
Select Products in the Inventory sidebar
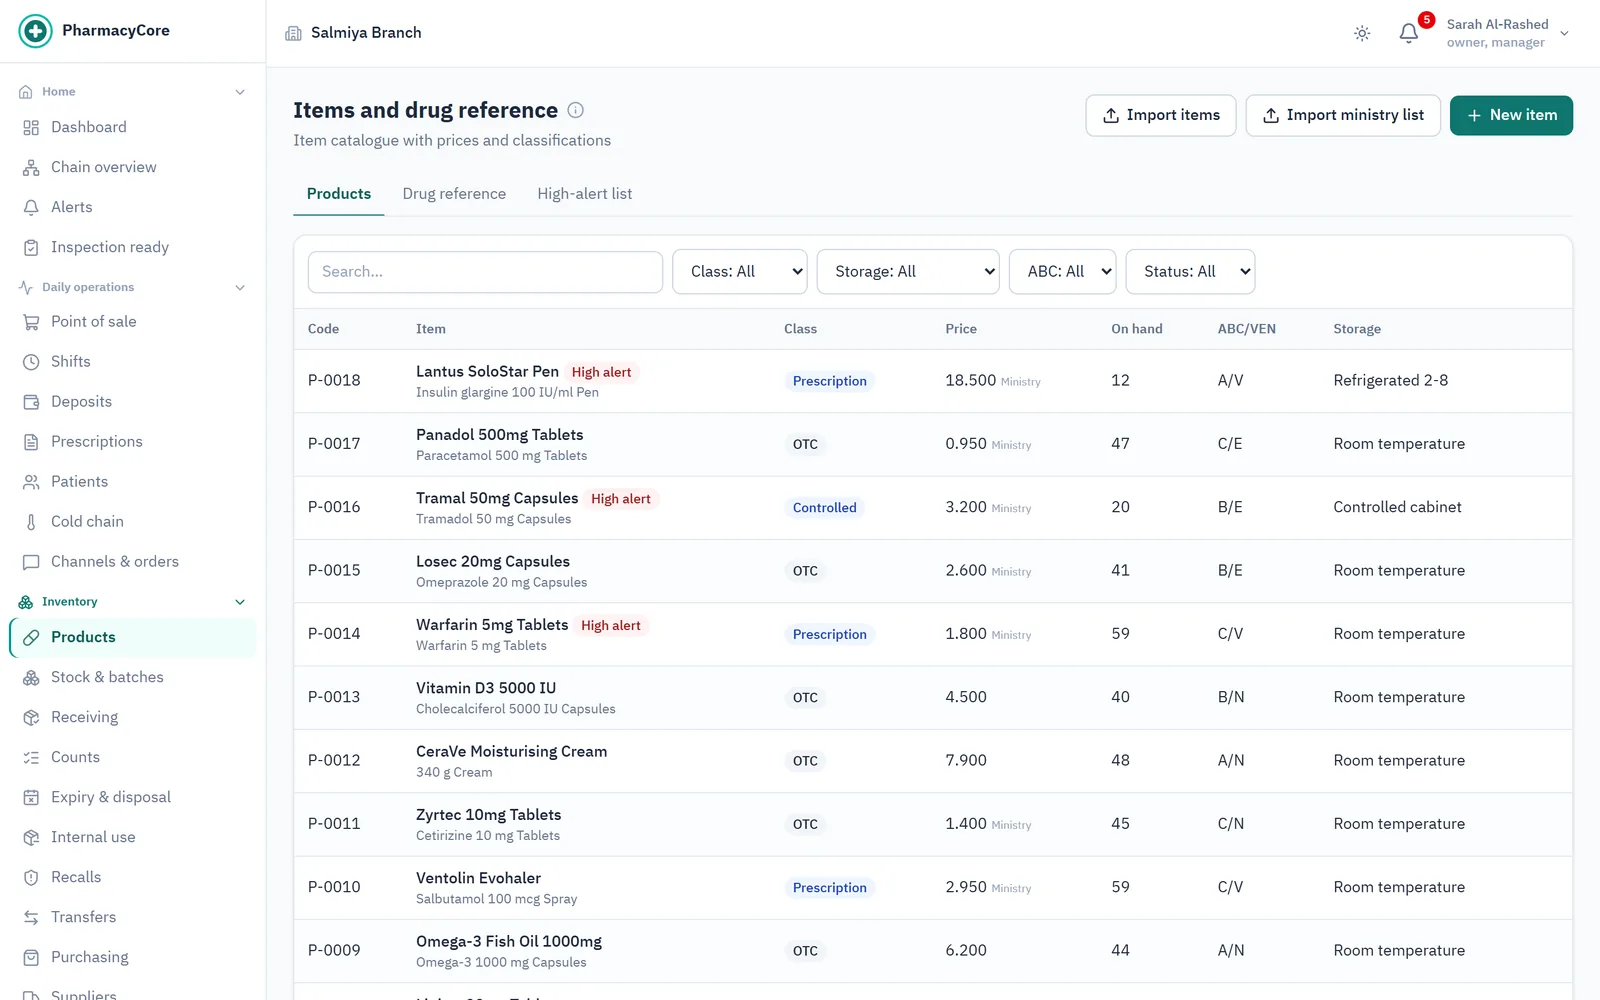[132, 637]
